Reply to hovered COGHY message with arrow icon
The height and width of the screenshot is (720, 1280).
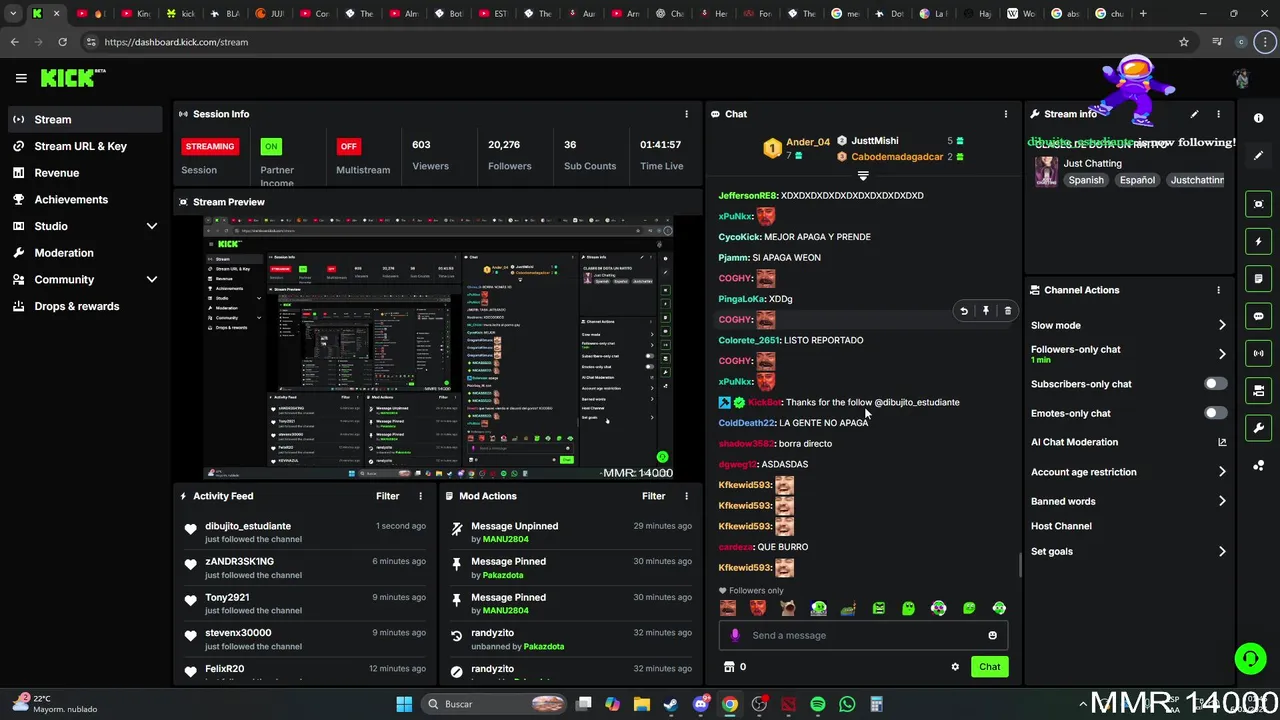coord(963,311)
